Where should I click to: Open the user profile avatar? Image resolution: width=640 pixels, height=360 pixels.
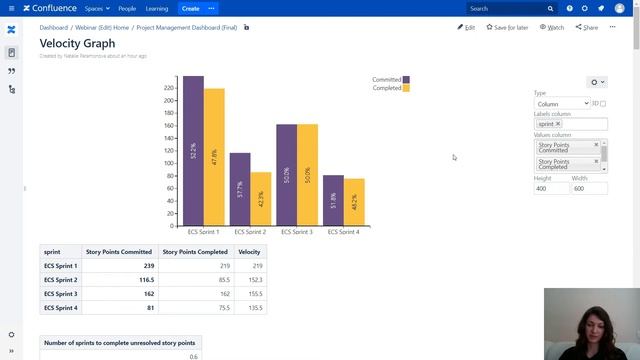(619, 8)
